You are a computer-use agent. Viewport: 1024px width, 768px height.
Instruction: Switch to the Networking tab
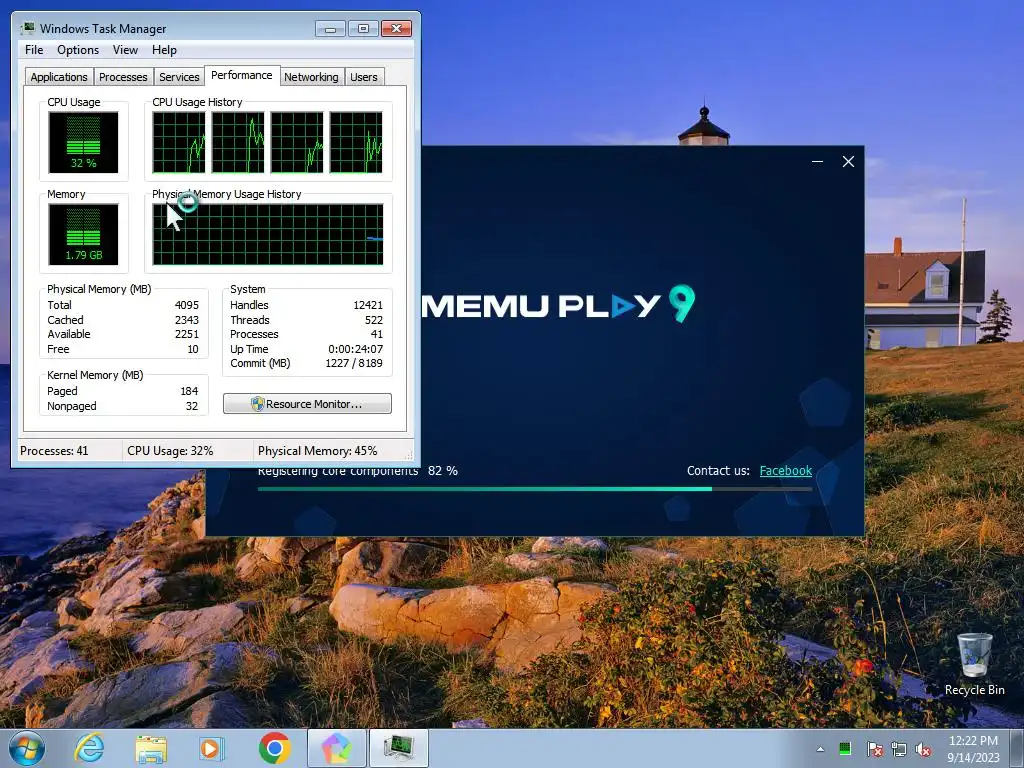tap(312, 77)
